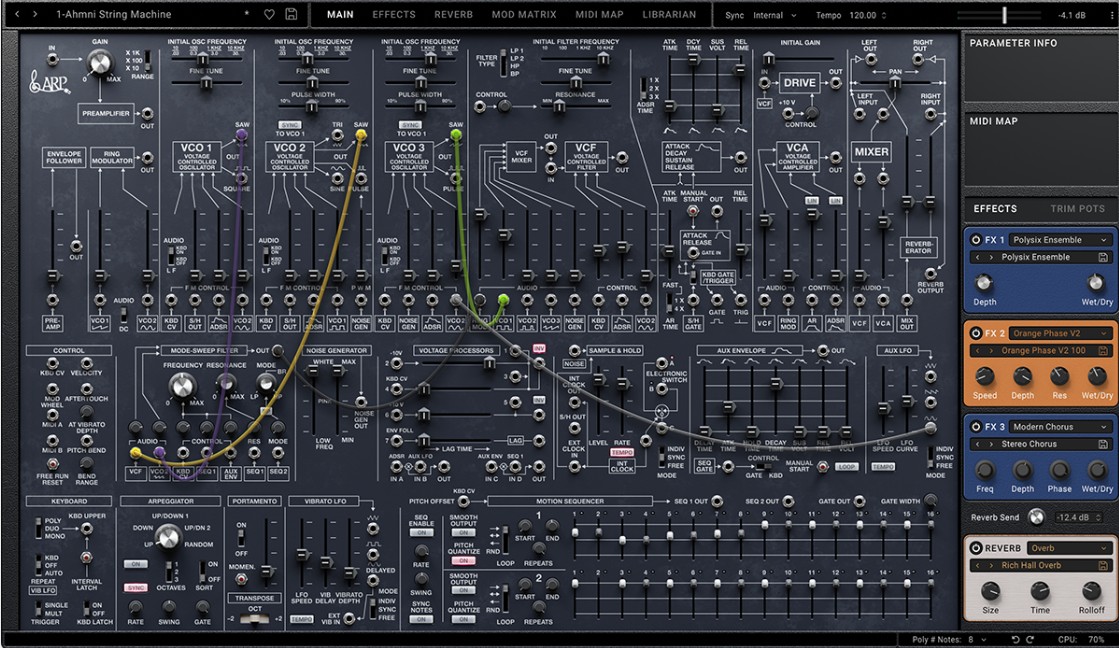Flip the Portamento ON/OFF switch
This screenshot has height=648, width=1119.
point(241,539)
